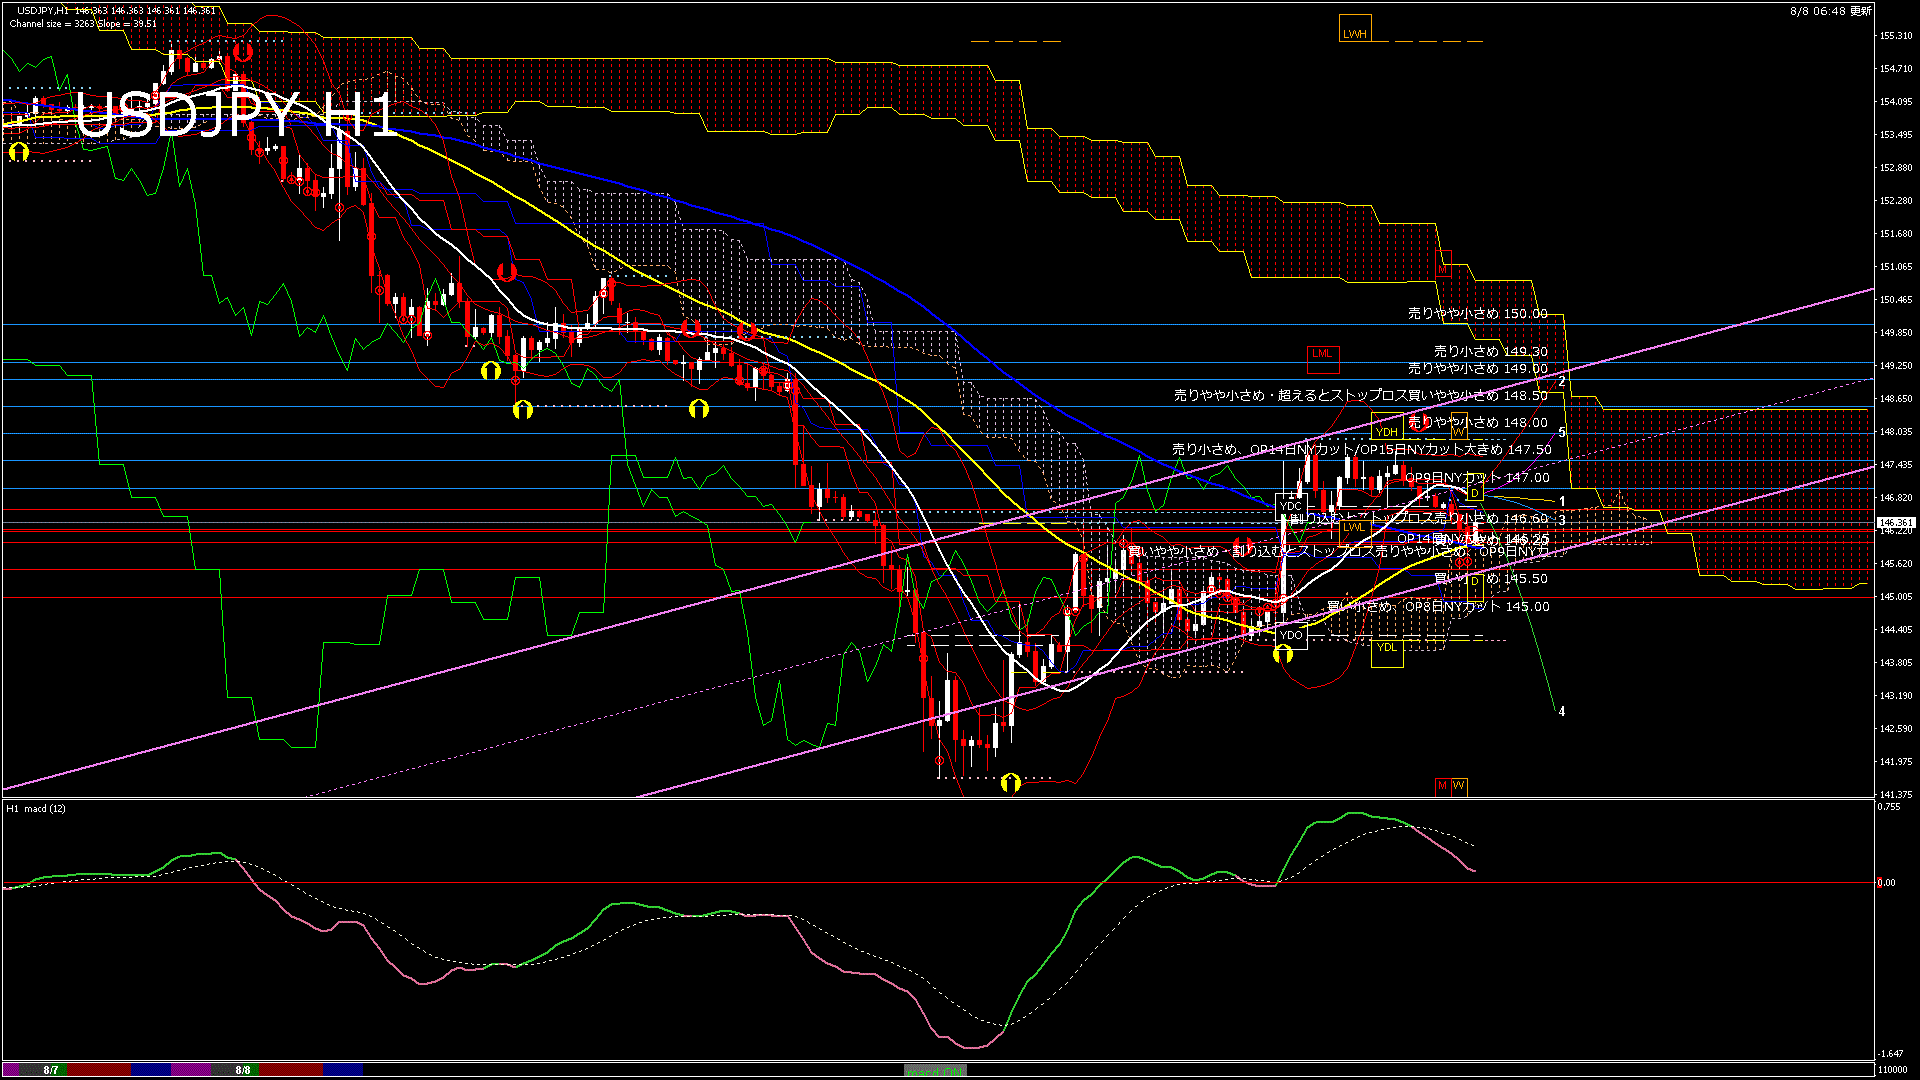Select the red LML level marker
Image resolution: width=1920 pixels, height=1080 pixels.
1322,353
